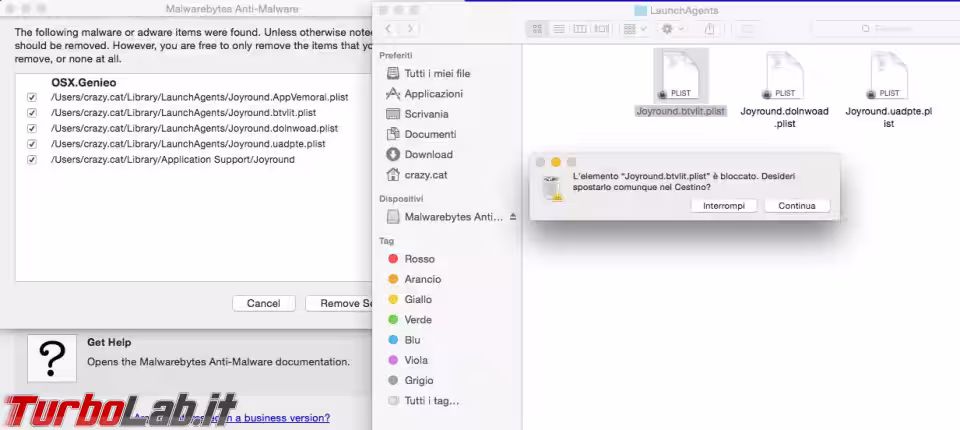Click the LaunchAgents folder icon in title bar
The width and height of the screenshot is (960, 430).
(640, 10)
